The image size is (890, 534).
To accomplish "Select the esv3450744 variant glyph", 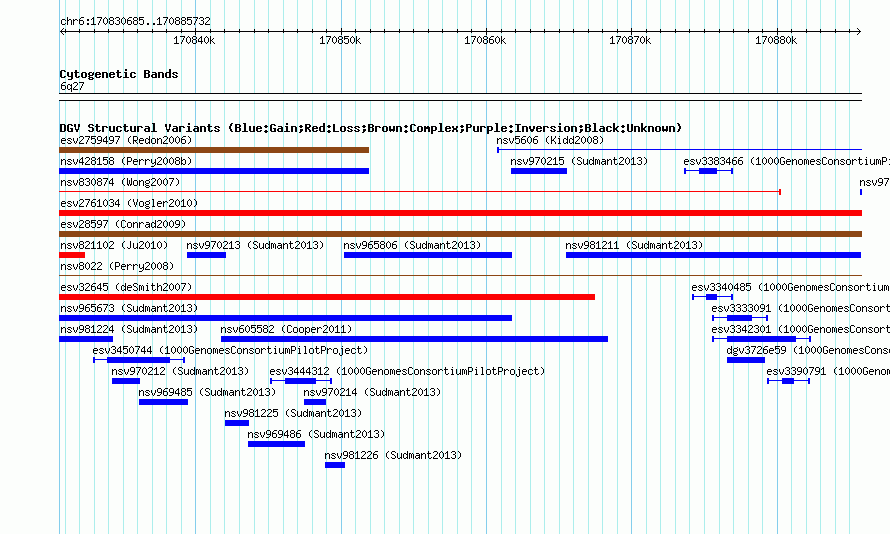I will coord(139,360).
